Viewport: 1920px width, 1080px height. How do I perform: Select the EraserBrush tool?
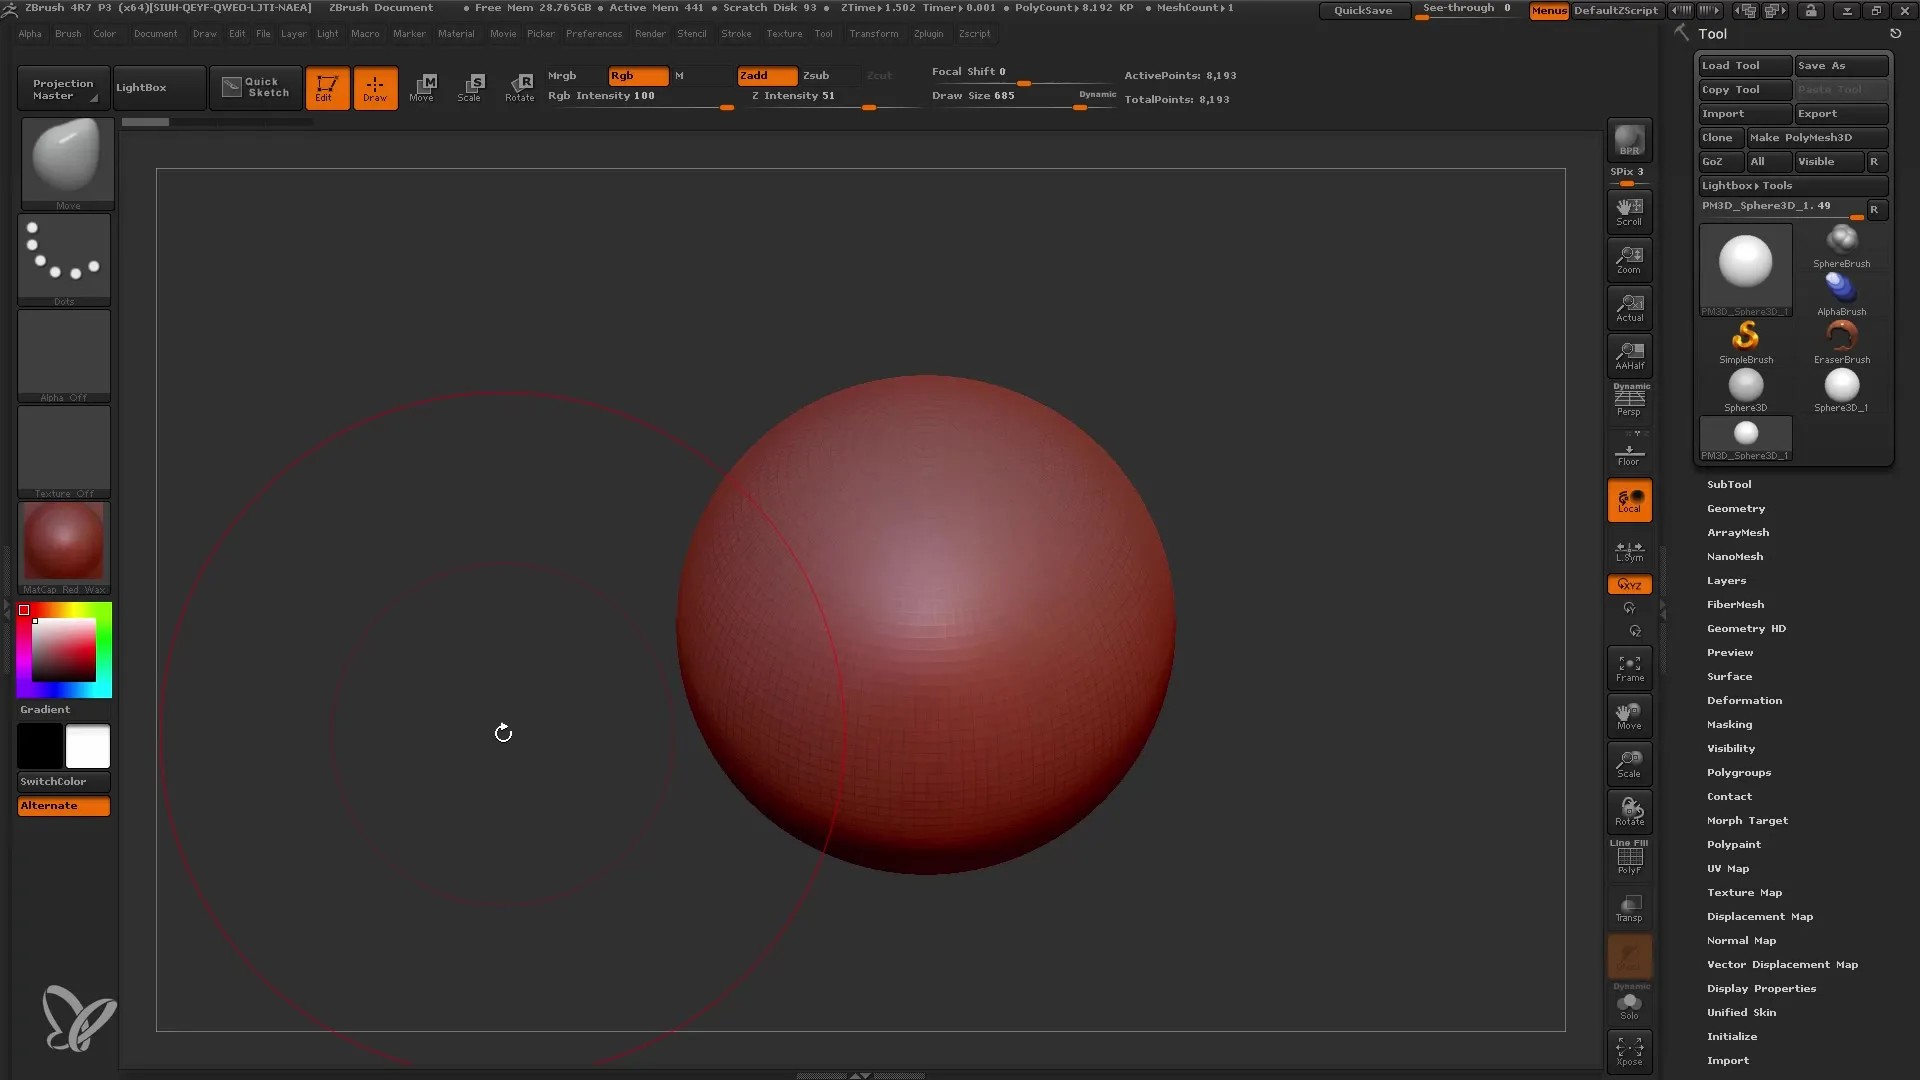1841,343
